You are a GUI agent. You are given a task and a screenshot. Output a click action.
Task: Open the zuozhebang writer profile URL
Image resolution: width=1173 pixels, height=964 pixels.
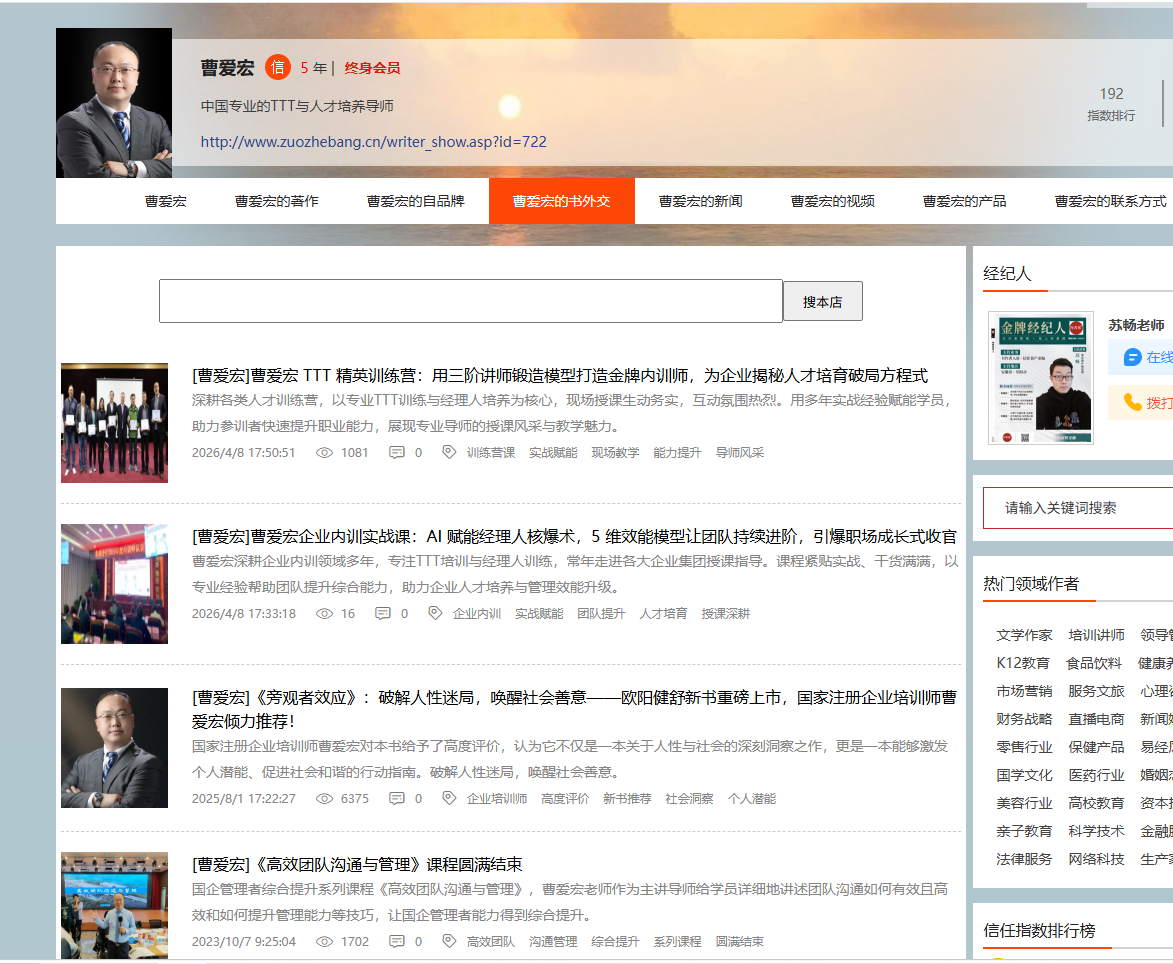point(373,142)
